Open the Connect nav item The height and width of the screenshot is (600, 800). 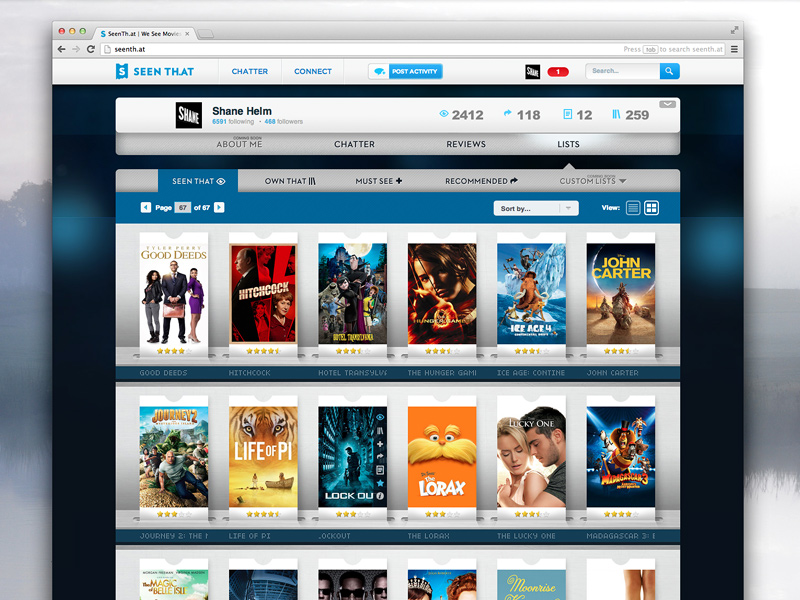(x=313, y=71)
